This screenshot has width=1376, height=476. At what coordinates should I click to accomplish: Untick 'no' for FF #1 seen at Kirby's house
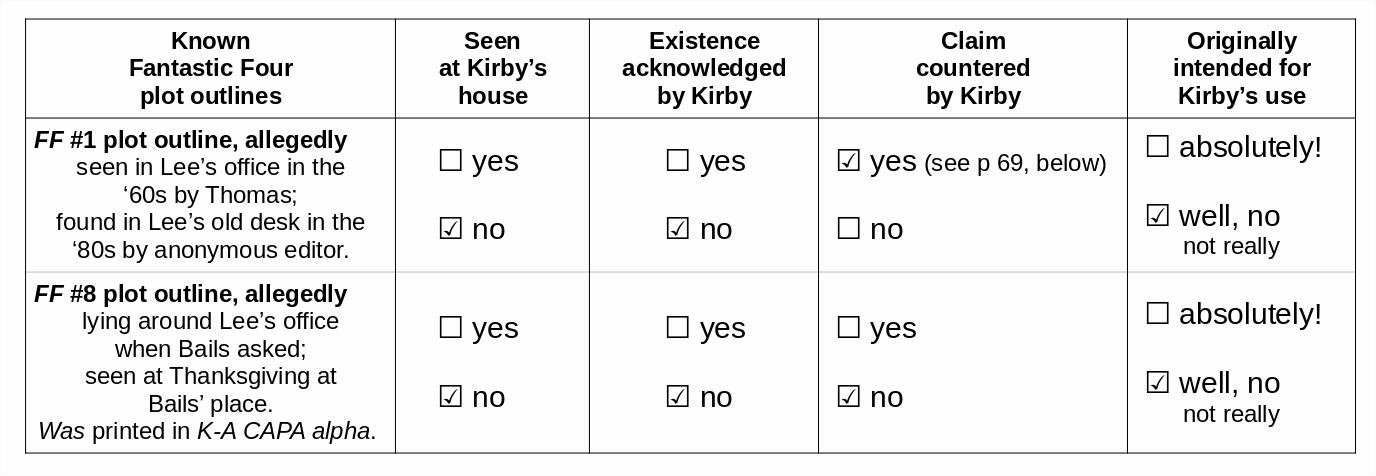click(450, 229)
